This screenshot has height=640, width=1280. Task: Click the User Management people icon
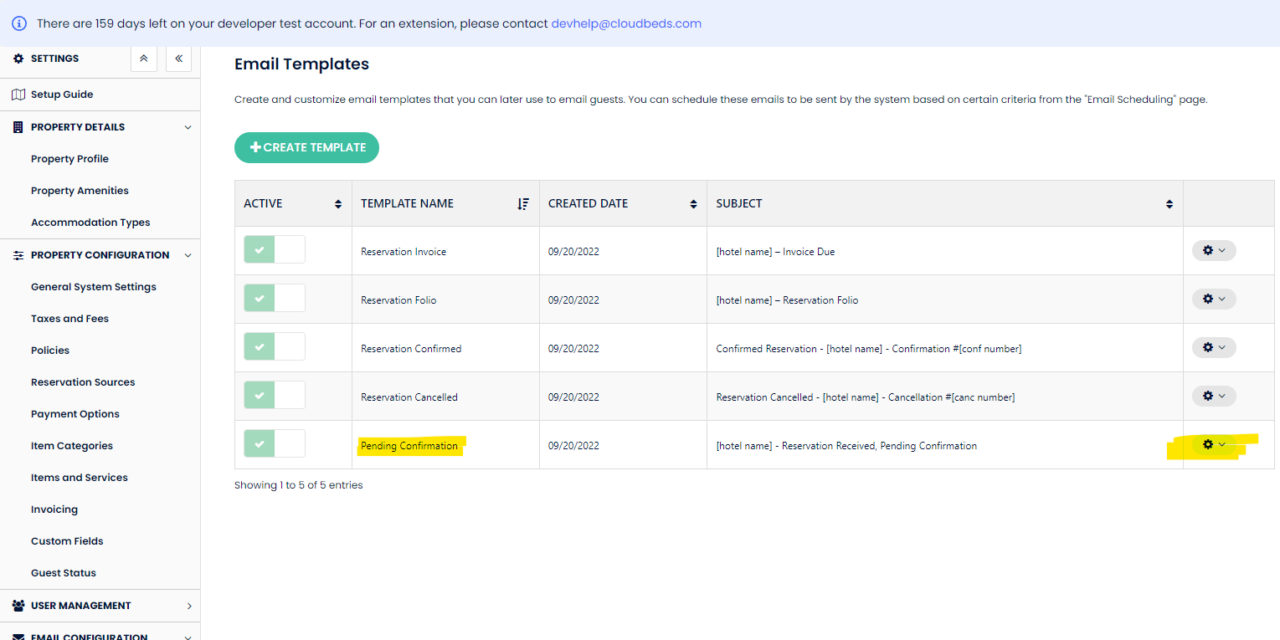coord(16,605)
